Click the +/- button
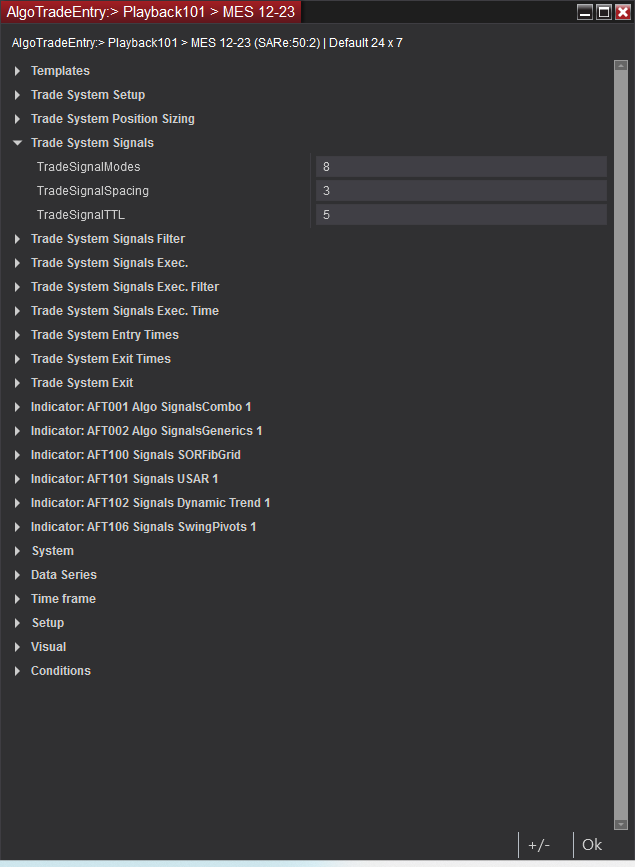 pyautogui.click(x=539, y=844)
